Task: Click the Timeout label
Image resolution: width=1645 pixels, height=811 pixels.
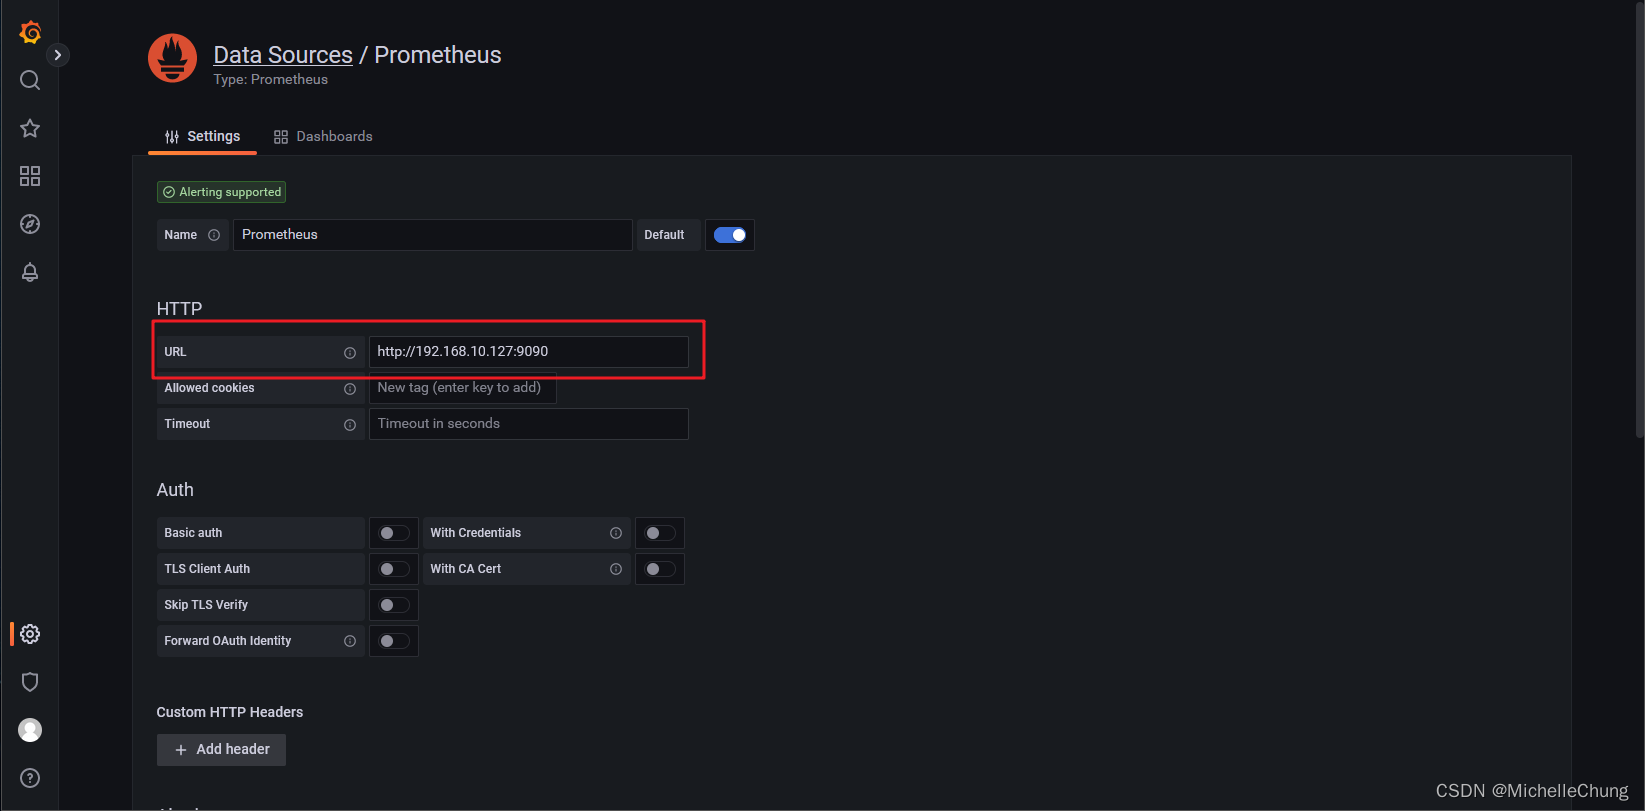Action: click(x=187, y=424)
